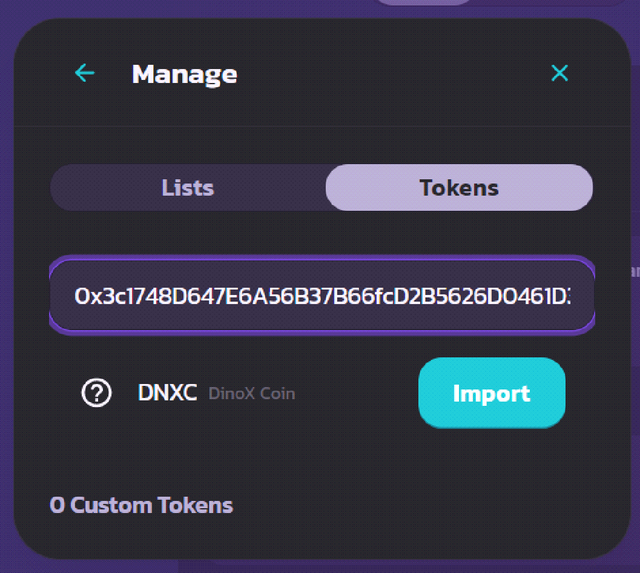Click the DNXC token symbol
The height and width of the screenshot is (573, 640).
point(167,393)
